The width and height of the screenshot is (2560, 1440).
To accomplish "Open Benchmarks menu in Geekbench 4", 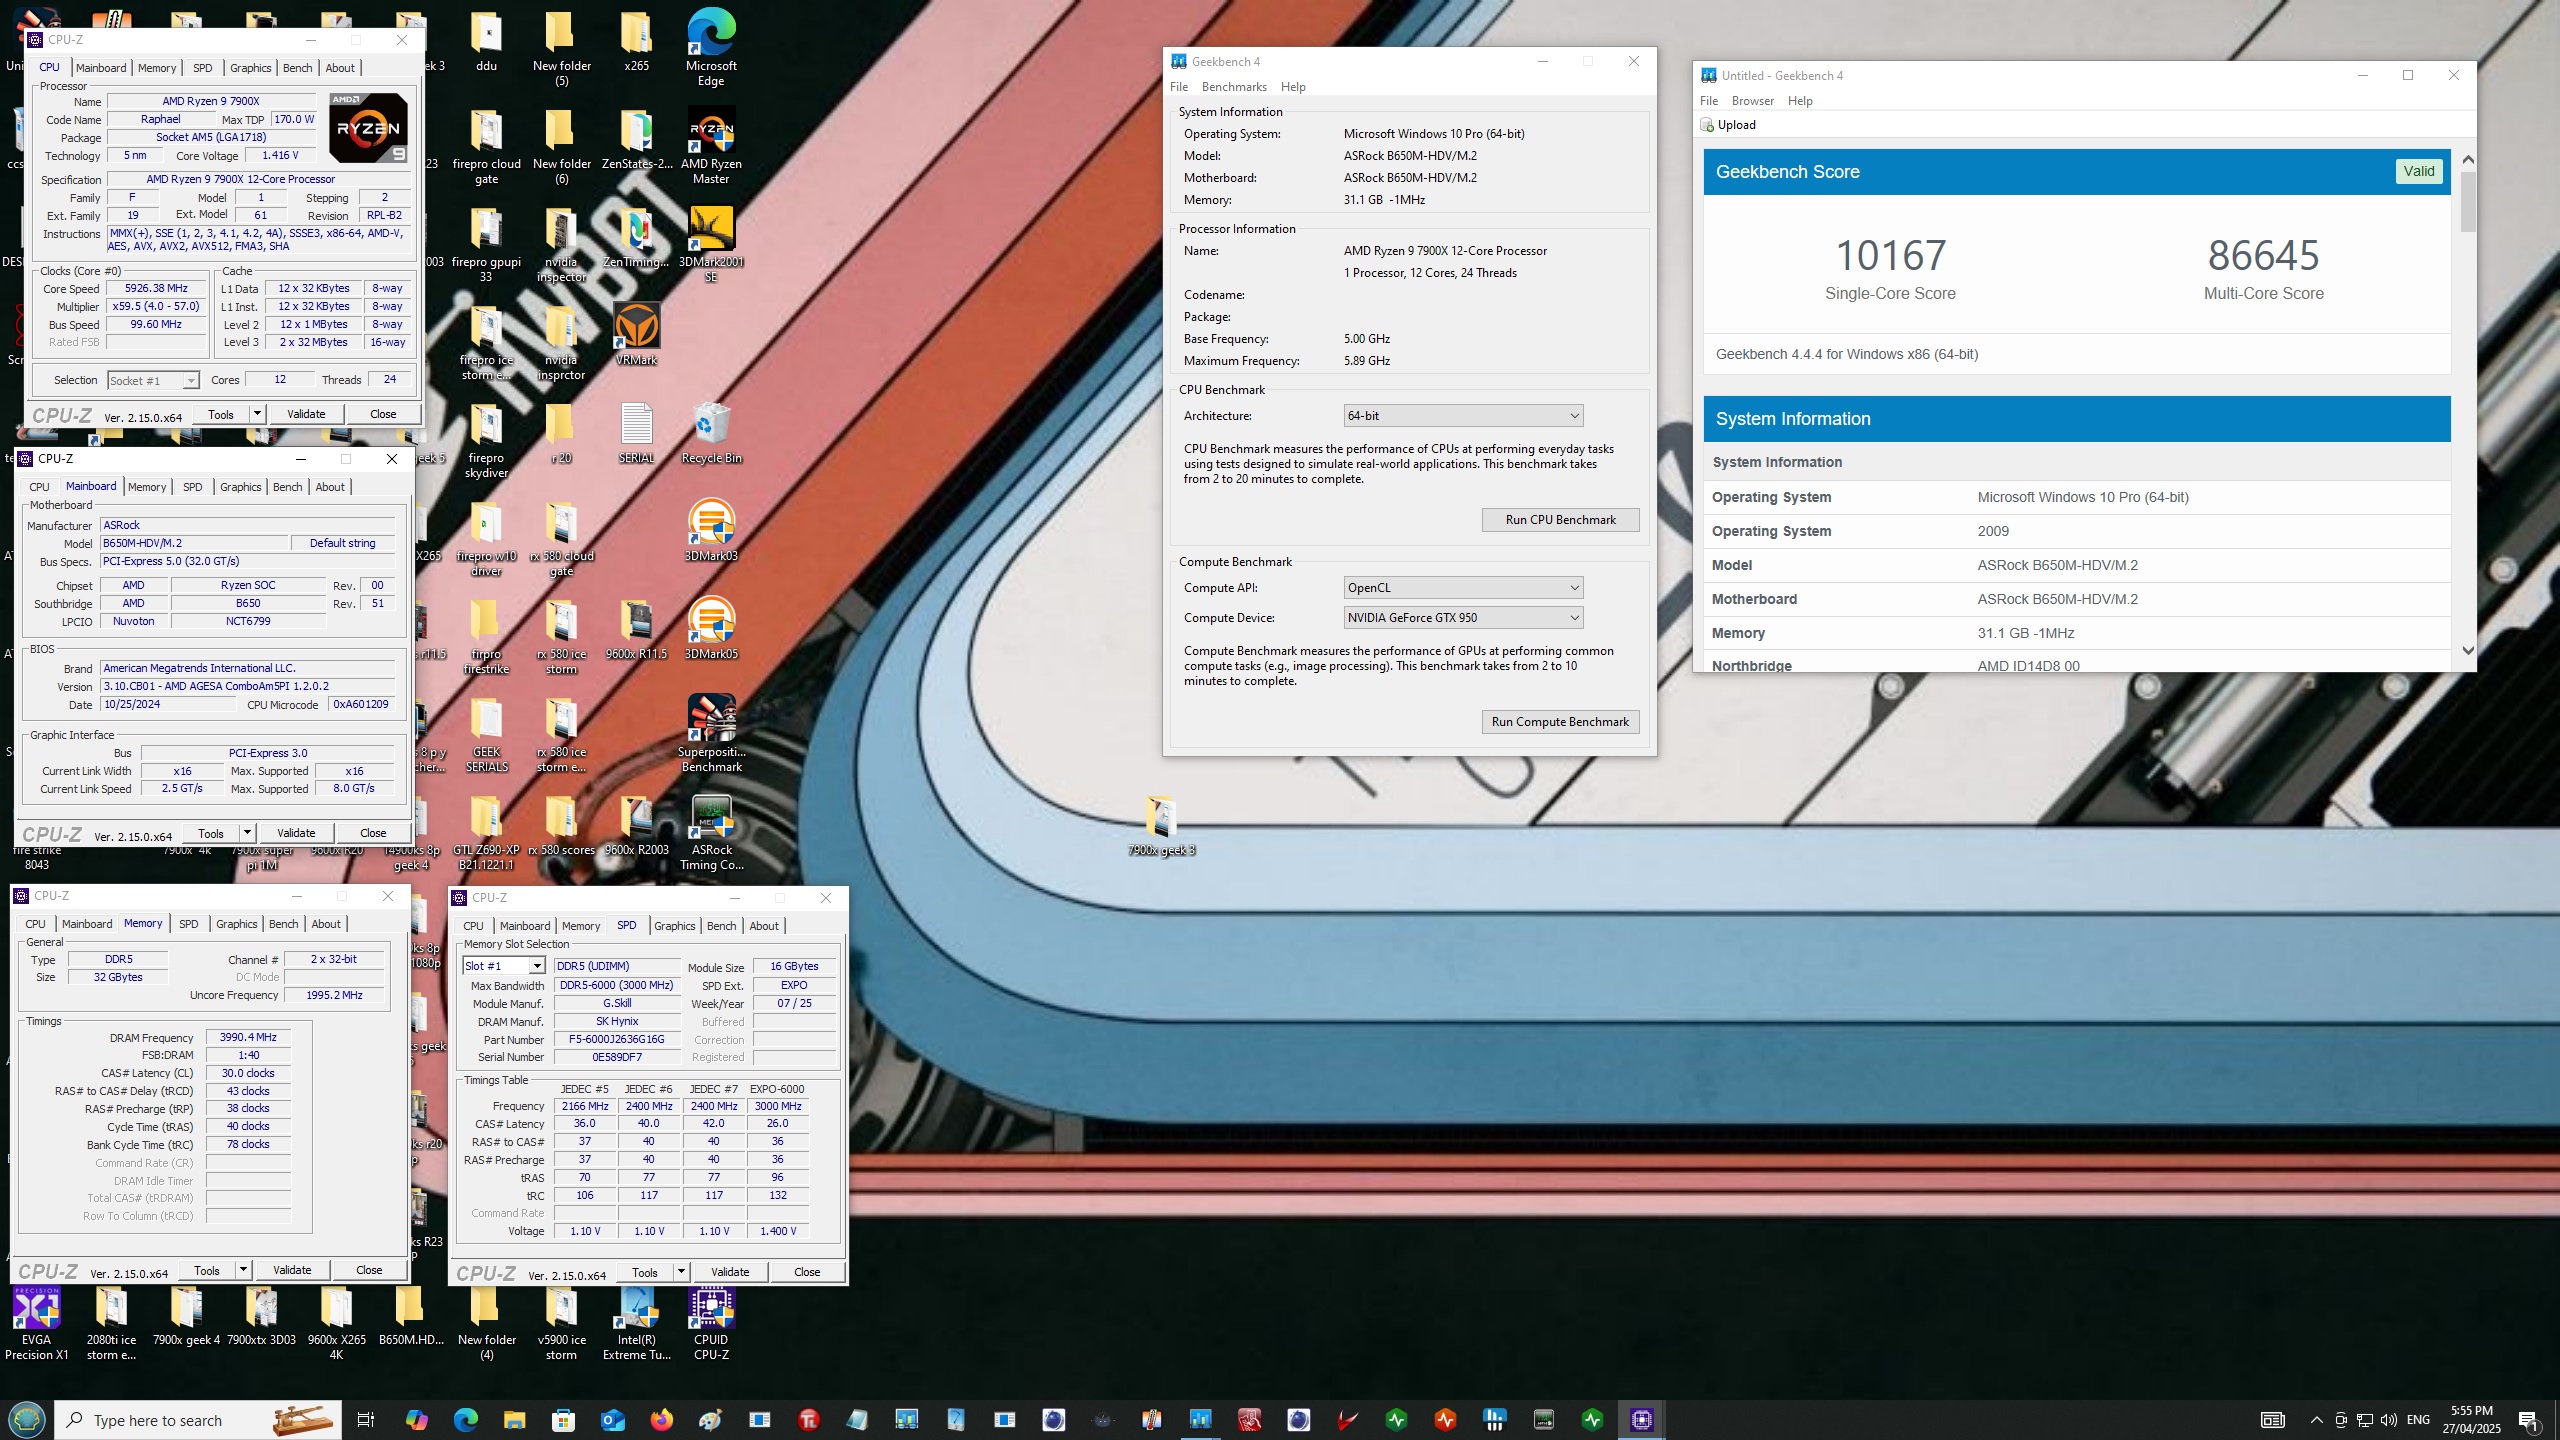I will [x=1234, y=87].
